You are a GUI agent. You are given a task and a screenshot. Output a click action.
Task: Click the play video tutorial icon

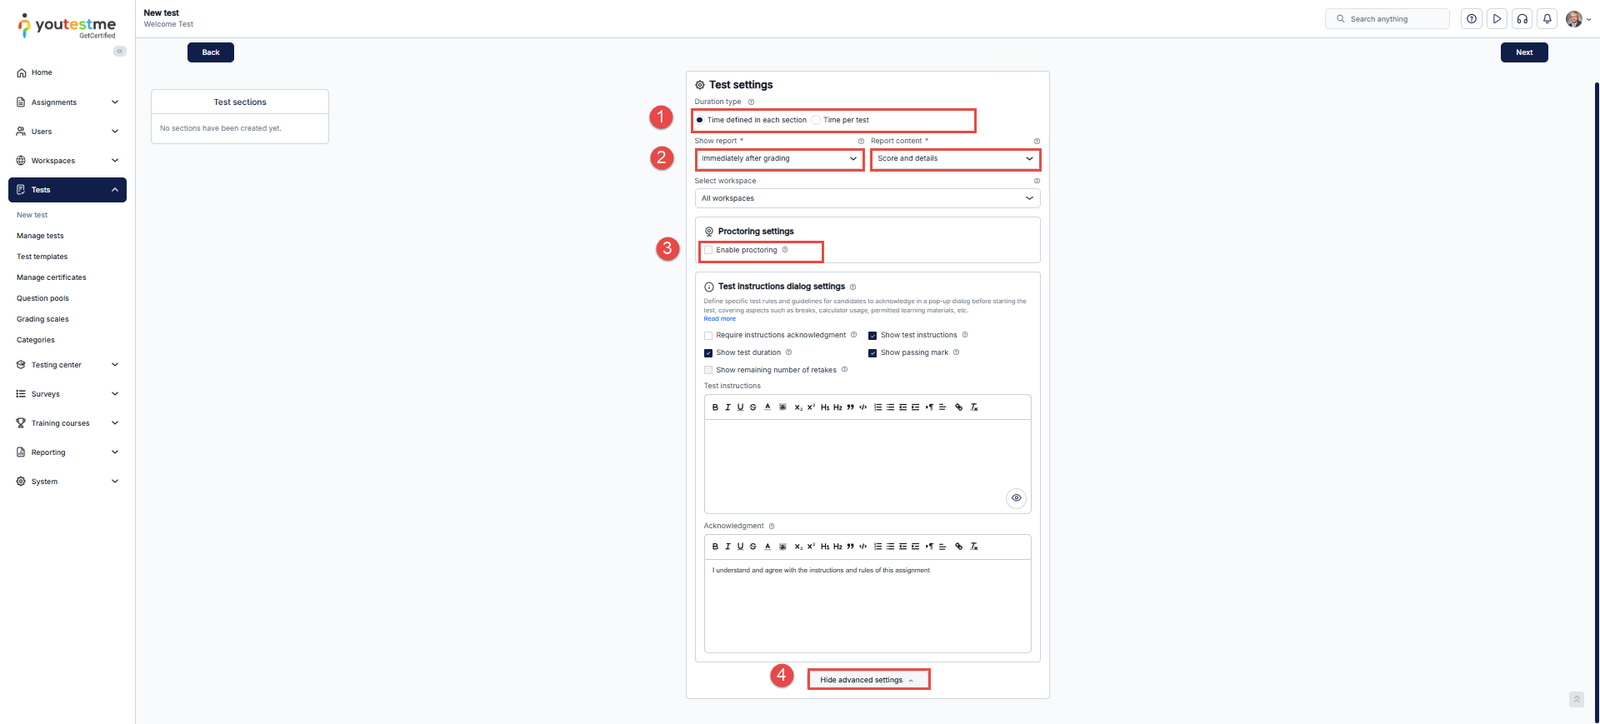tap(1497, 19)
